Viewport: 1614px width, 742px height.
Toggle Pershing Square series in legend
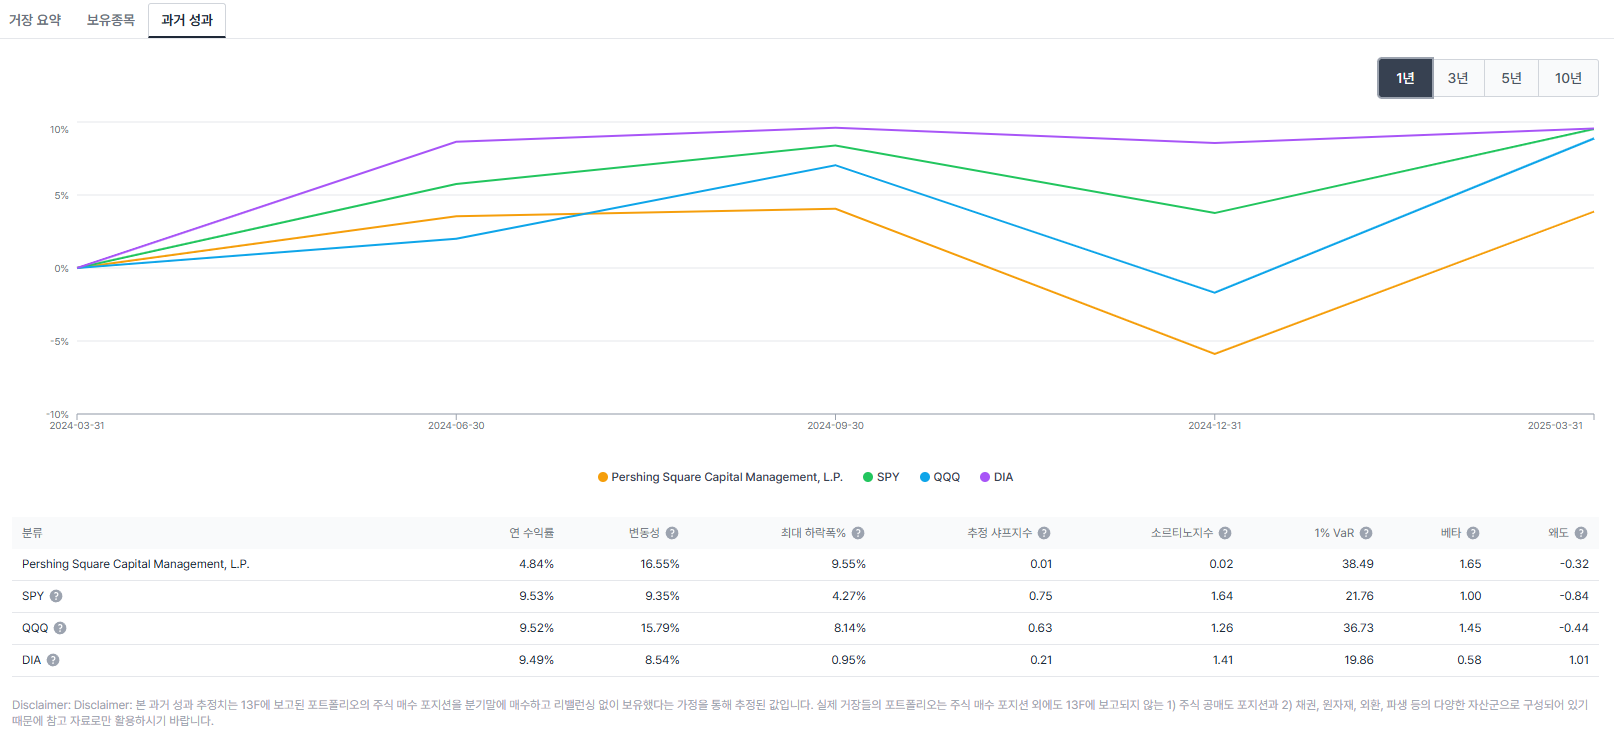720,477
